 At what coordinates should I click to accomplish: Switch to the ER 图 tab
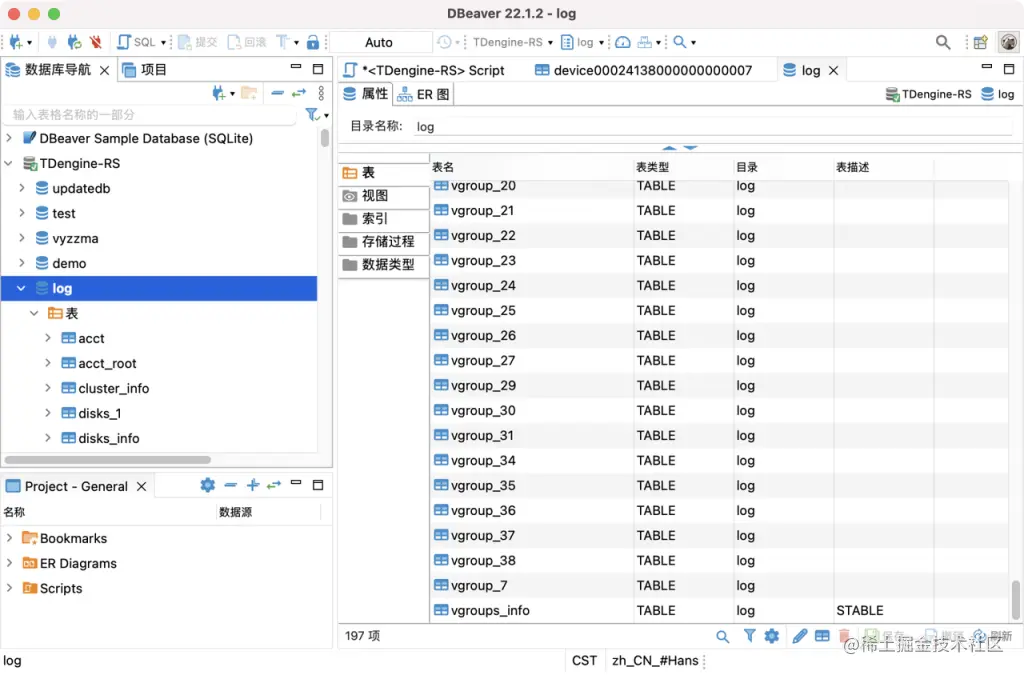423,93
